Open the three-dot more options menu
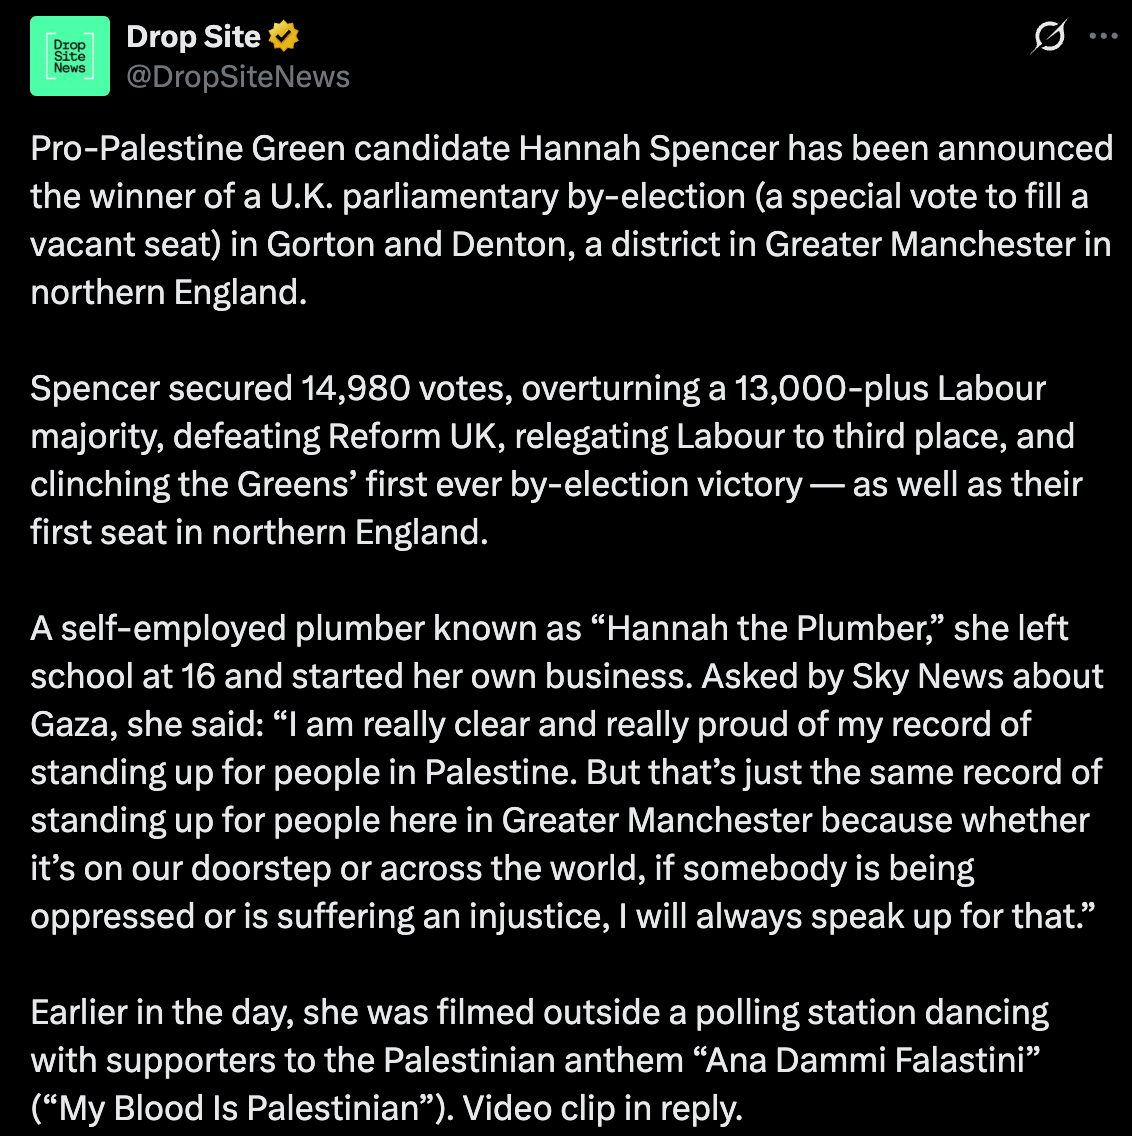The image size is (1132, 1136). point(1103,37)
